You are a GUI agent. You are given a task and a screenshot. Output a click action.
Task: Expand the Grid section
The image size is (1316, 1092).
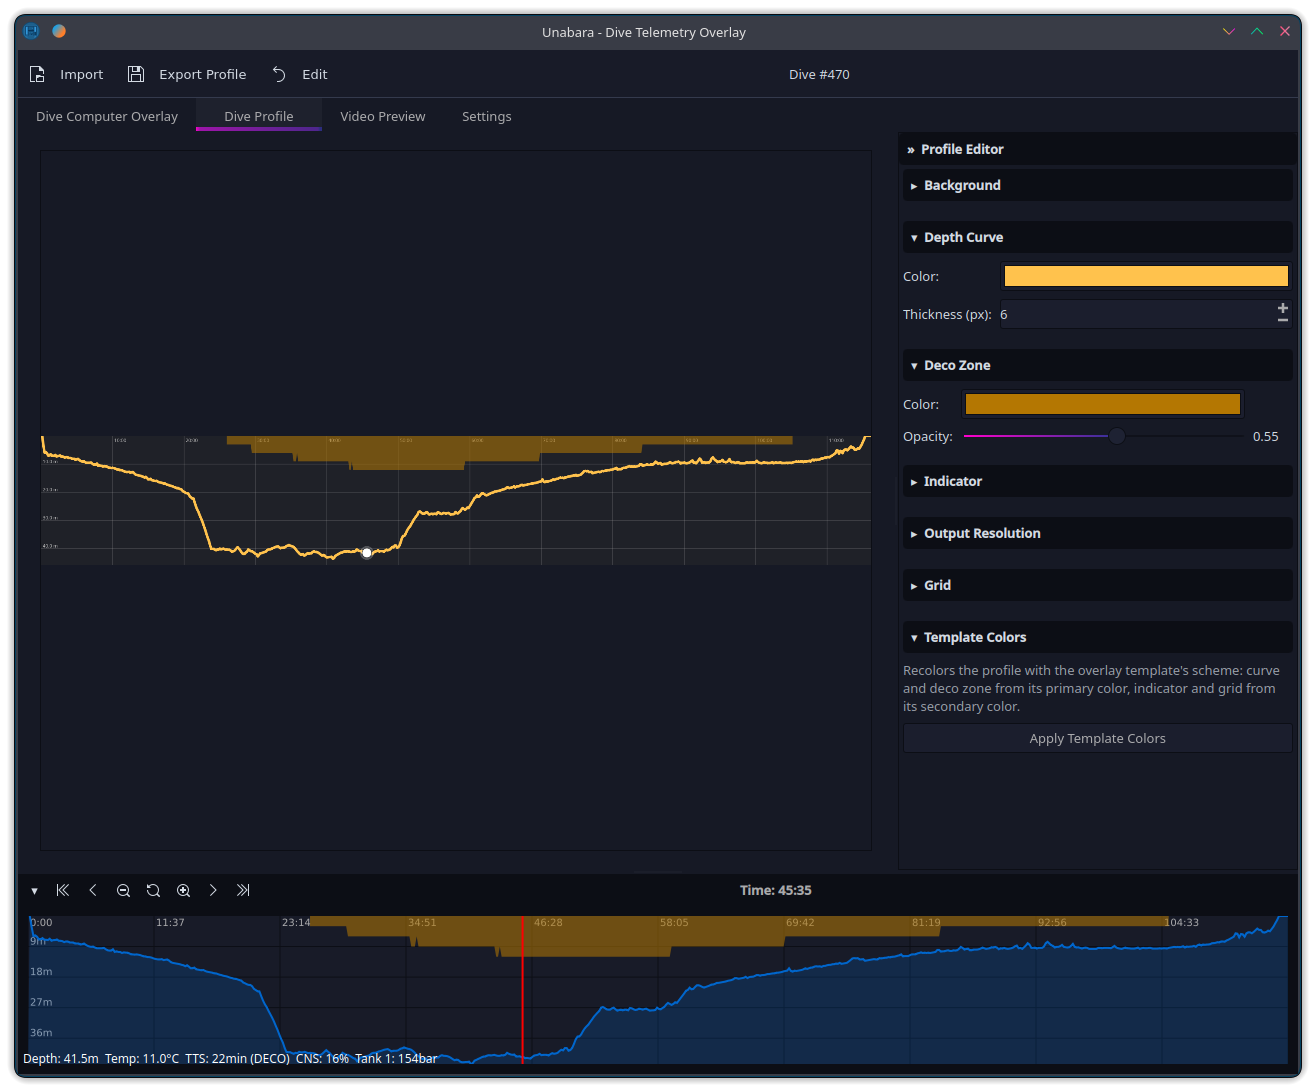pos(1098,585)
